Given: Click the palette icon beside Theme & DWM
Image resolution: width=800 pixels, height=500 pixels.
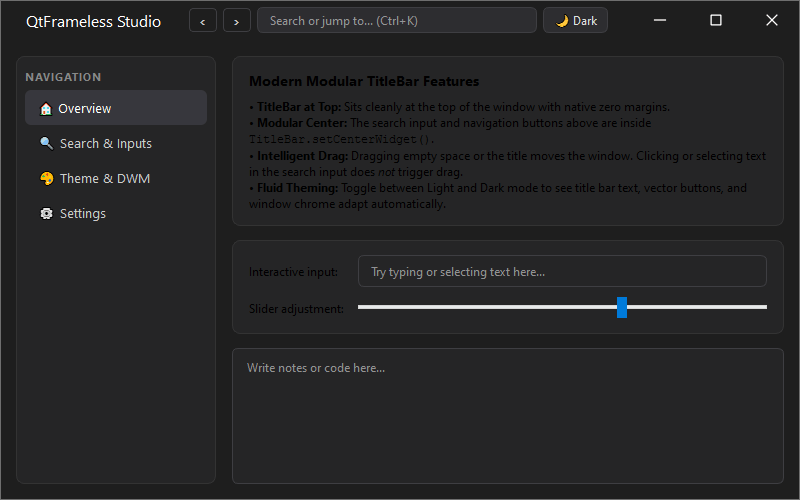Looking at the screenshot, I should point(46,179).
